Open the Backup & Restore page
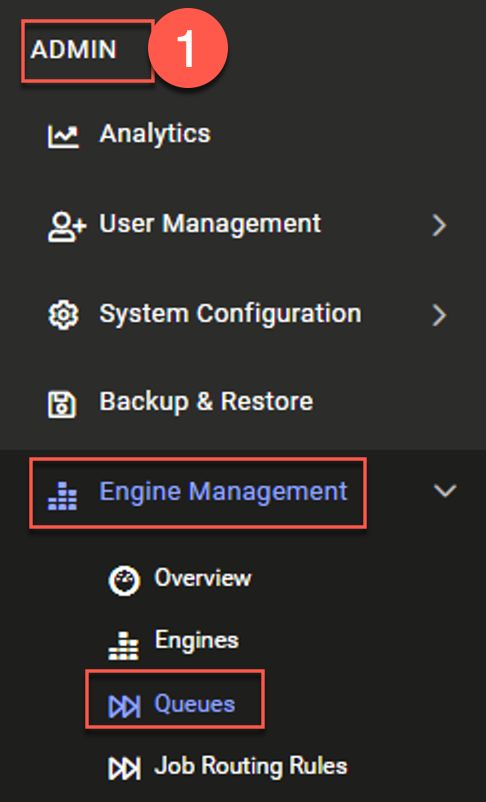 (x=206, y=402)
